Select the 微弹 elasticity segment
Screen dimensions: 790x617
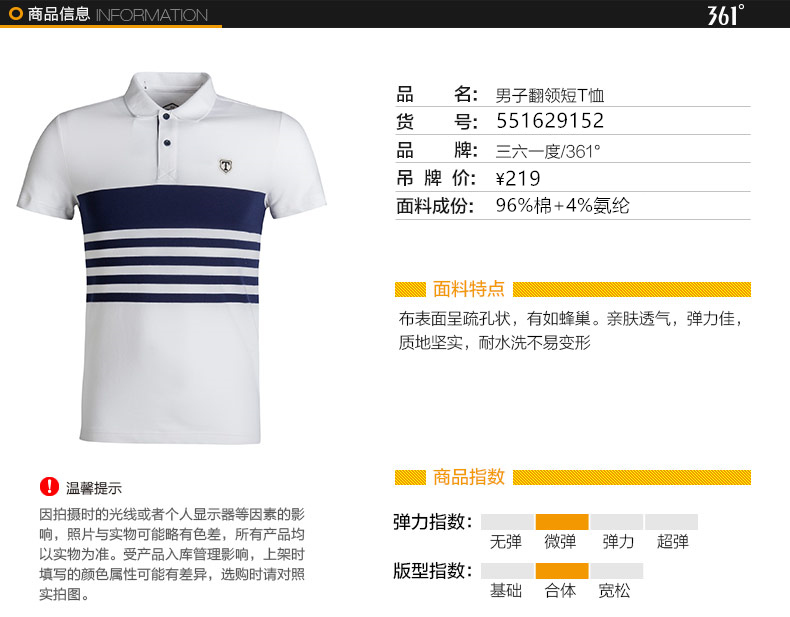point(562,522)
